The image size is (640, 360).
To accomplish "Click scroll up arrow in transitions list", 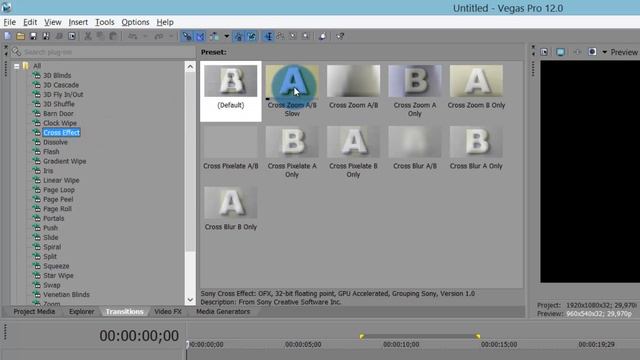I will click(x=190, y=67).
